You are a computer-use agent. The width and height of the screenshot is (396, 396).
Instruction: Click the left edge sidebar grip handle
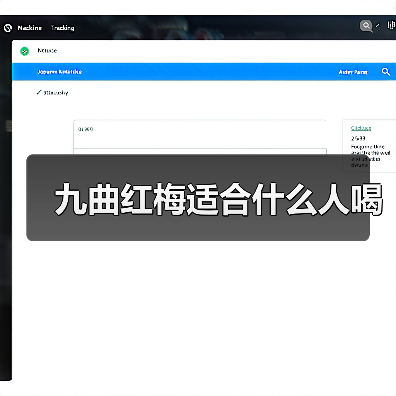point(9,126)
